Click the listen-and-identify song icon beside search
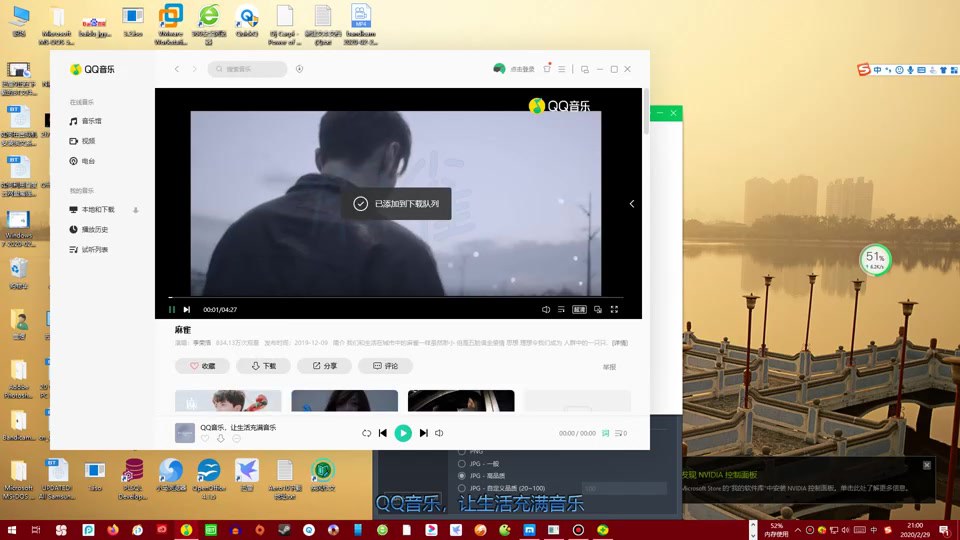 pyautogui.click(x=299, y=69)
